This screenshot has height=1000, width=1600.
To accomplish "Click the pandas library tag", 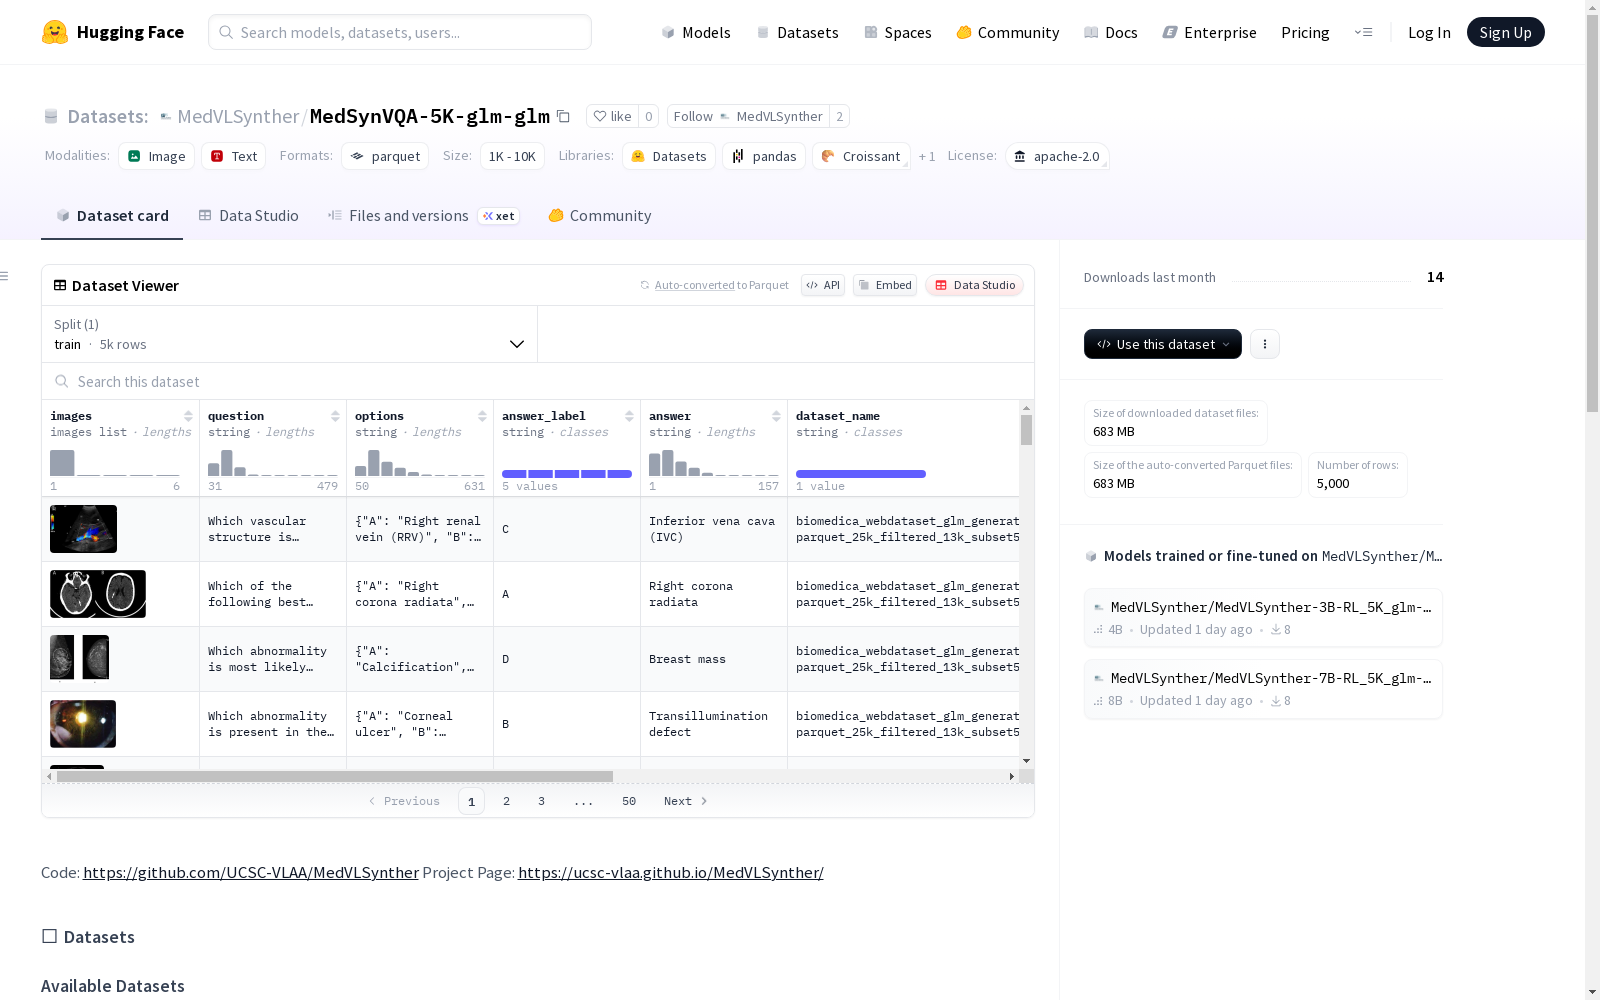I will (x=764, y=156).
